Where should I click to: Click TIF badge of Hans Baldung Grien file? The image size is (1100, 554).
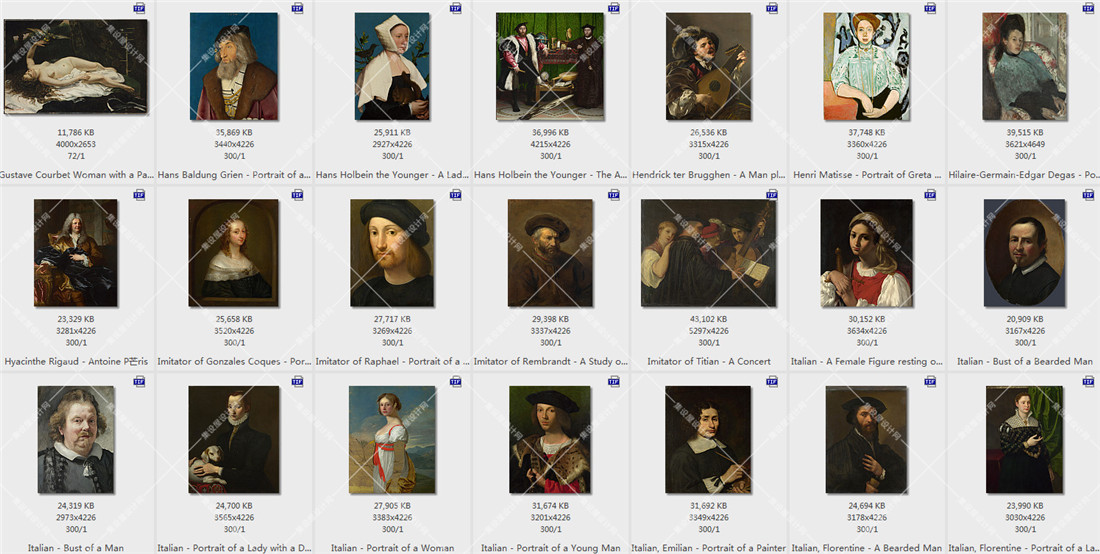click(x=297, y=8)
